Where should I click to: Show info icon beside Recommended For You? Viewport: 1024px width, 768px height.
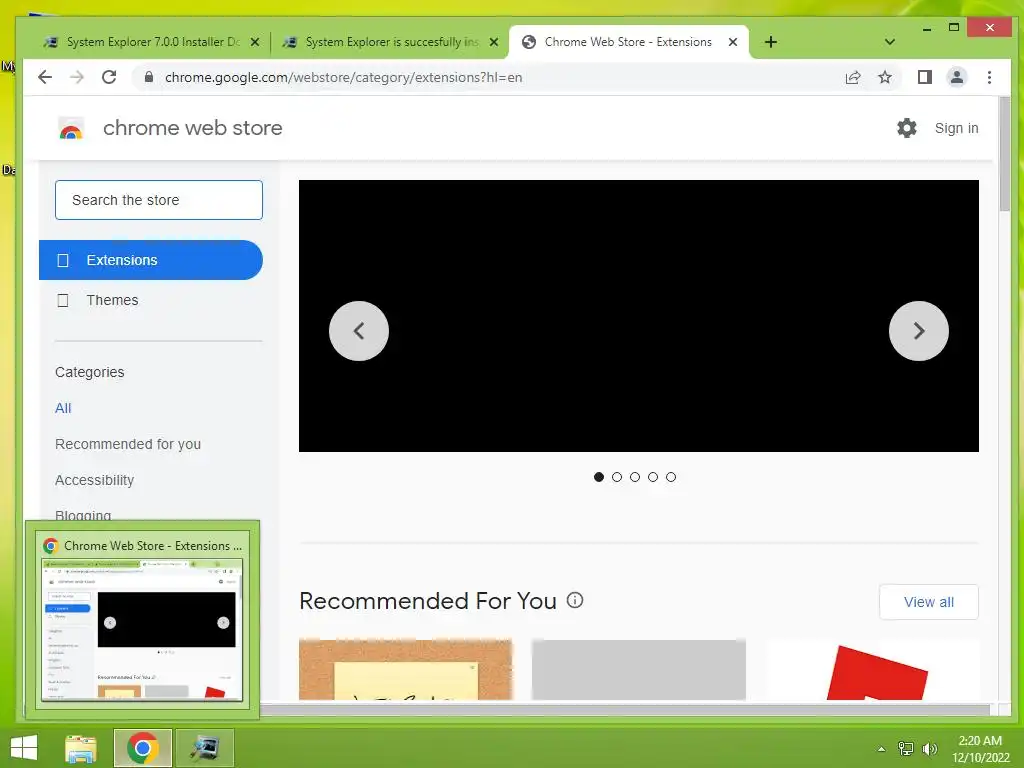pos(575,600)
